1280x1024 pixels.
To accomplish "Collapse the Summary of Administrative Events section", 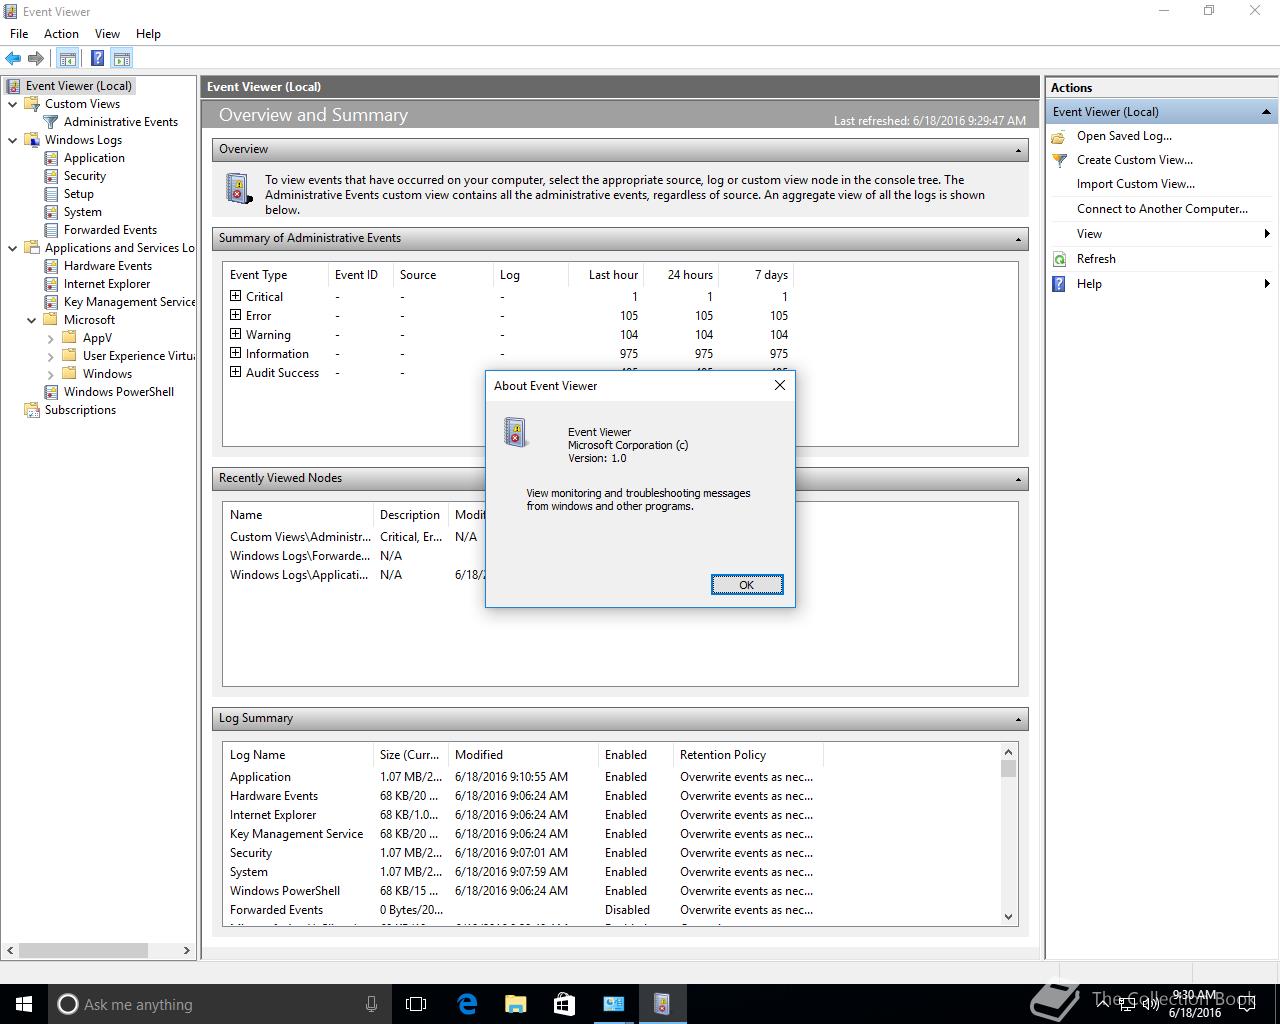I will 1018,239.
